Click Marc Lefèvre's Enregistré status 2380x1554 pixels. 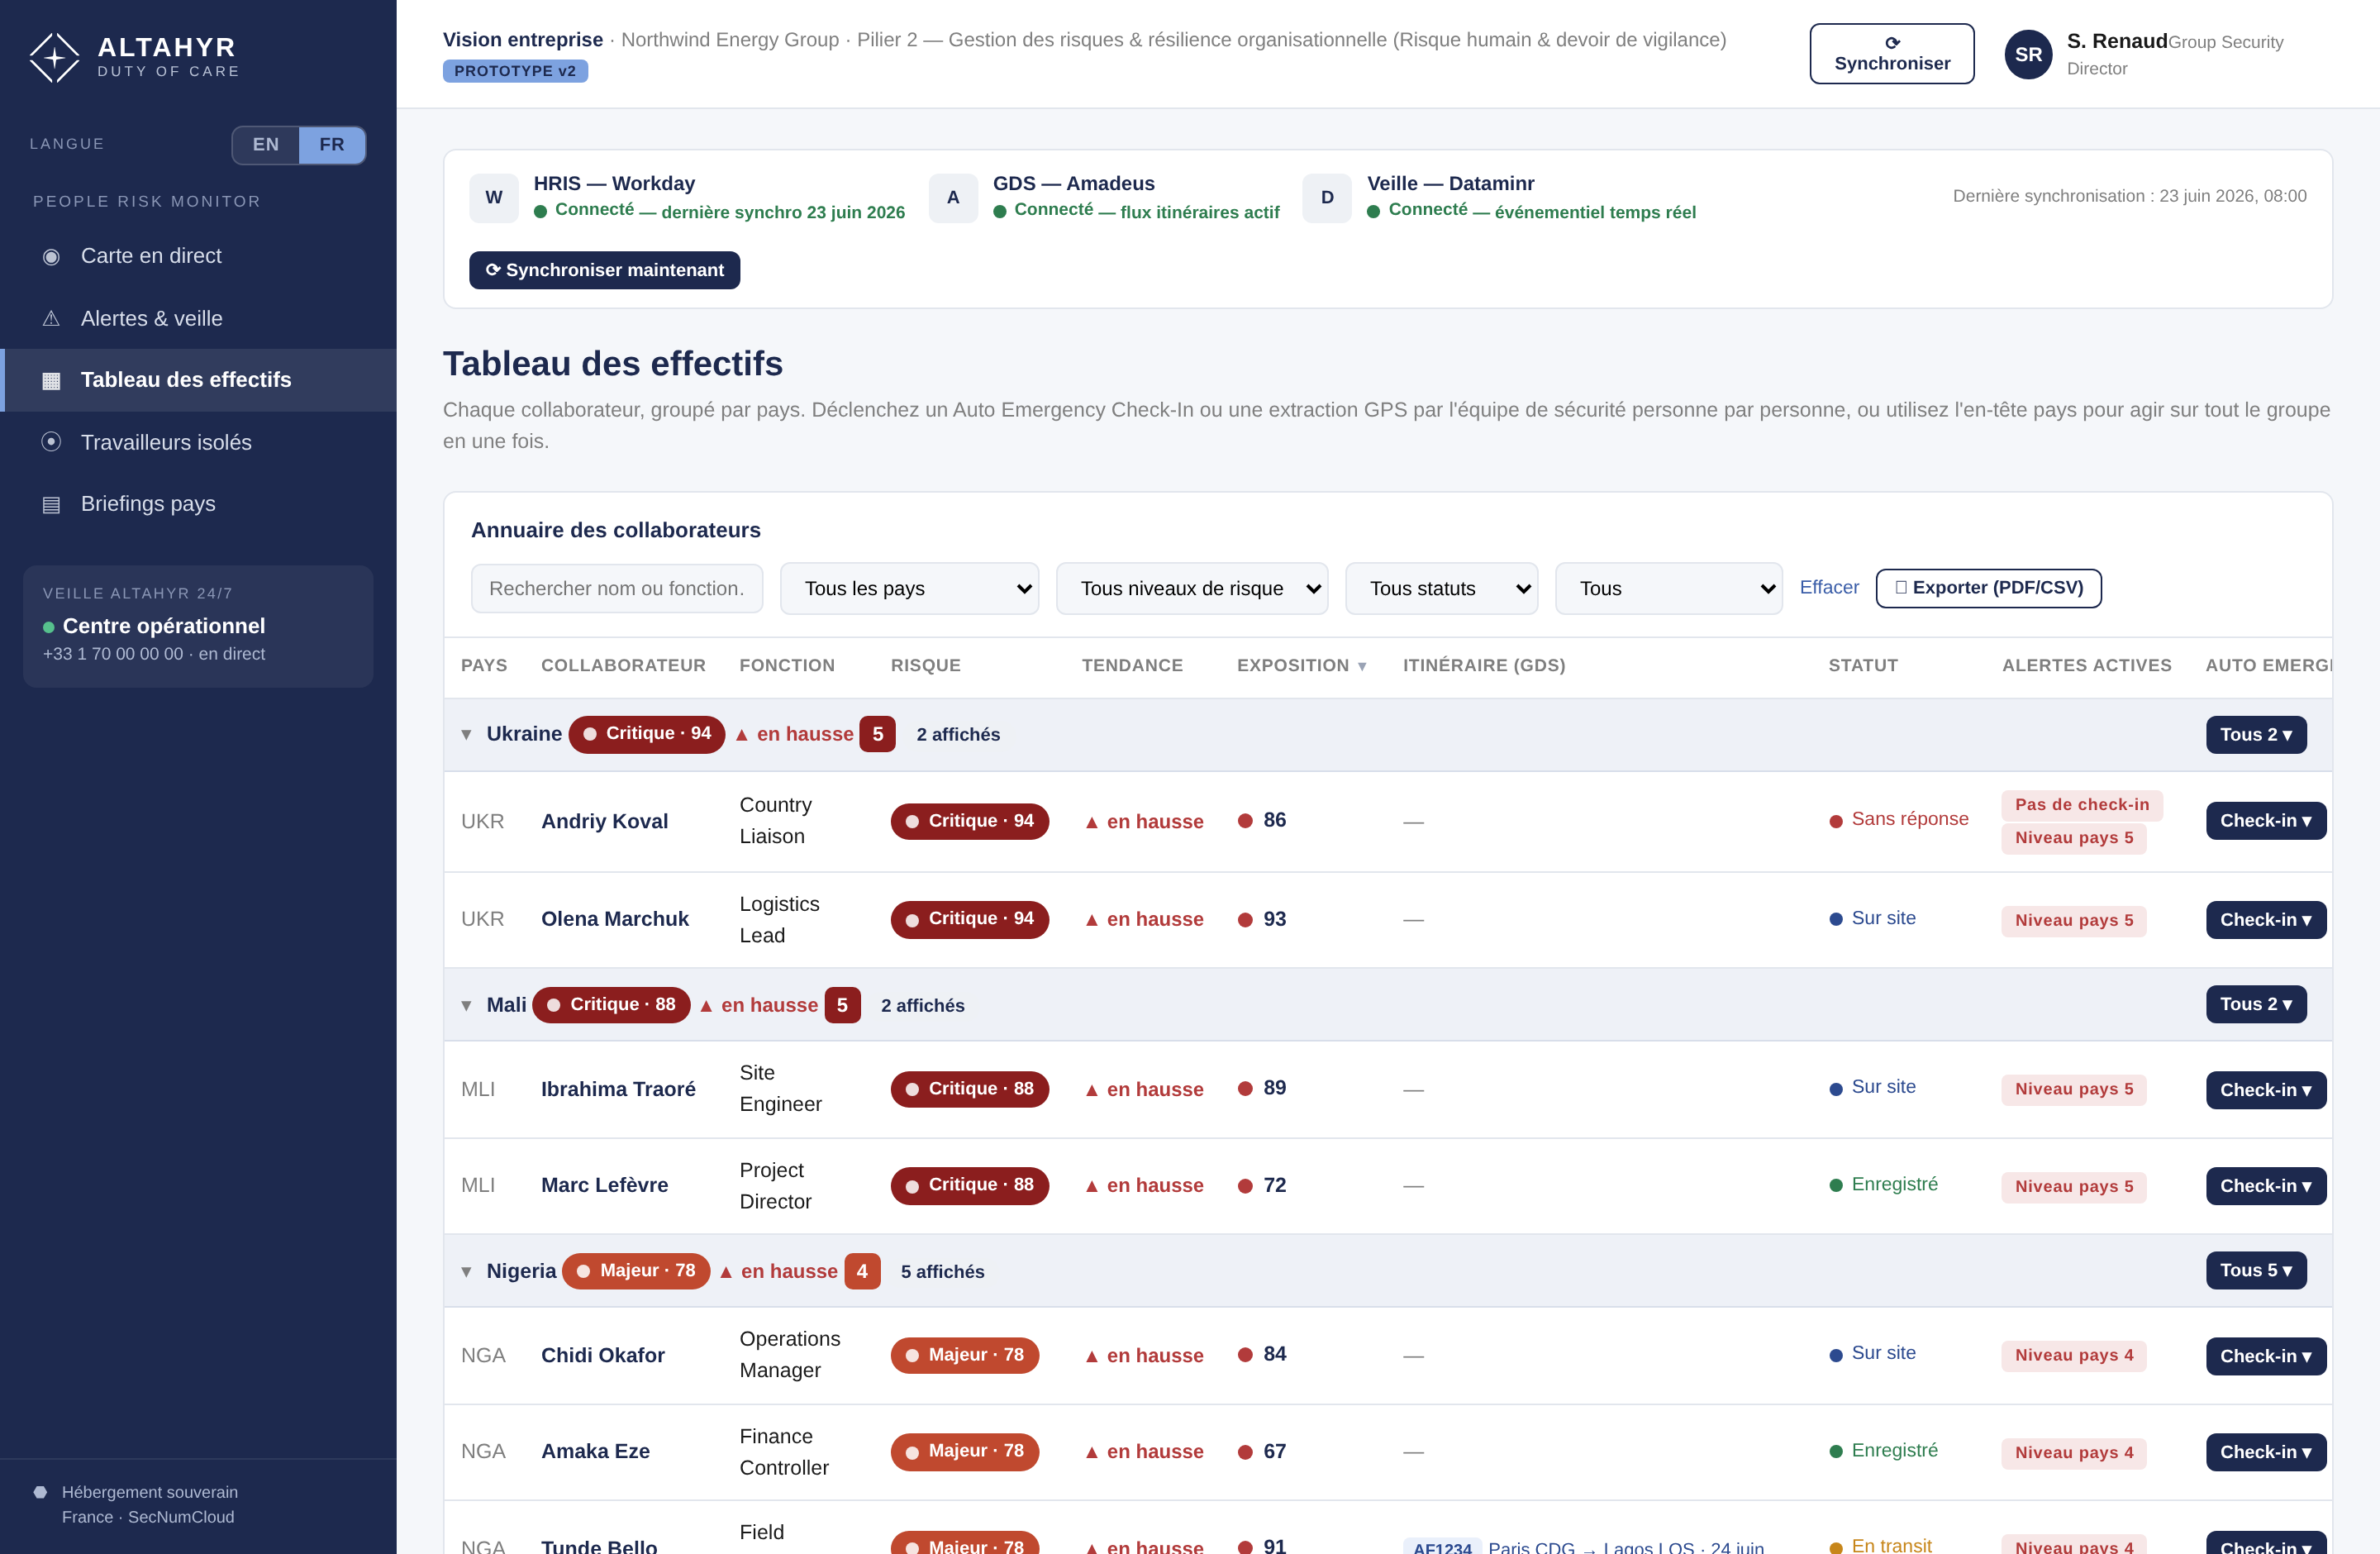click(1884, 1185)
